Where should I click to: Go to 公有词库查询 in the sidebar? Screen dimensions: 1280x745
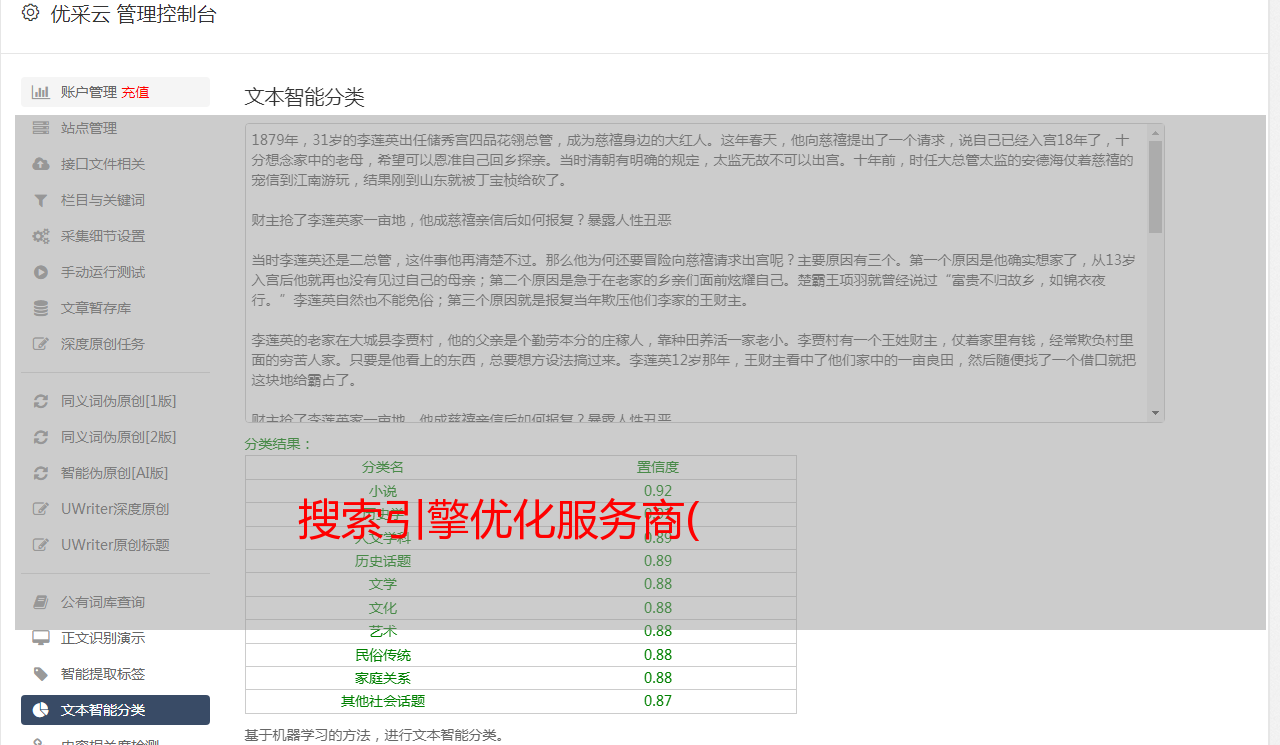[x=102, y=602]
